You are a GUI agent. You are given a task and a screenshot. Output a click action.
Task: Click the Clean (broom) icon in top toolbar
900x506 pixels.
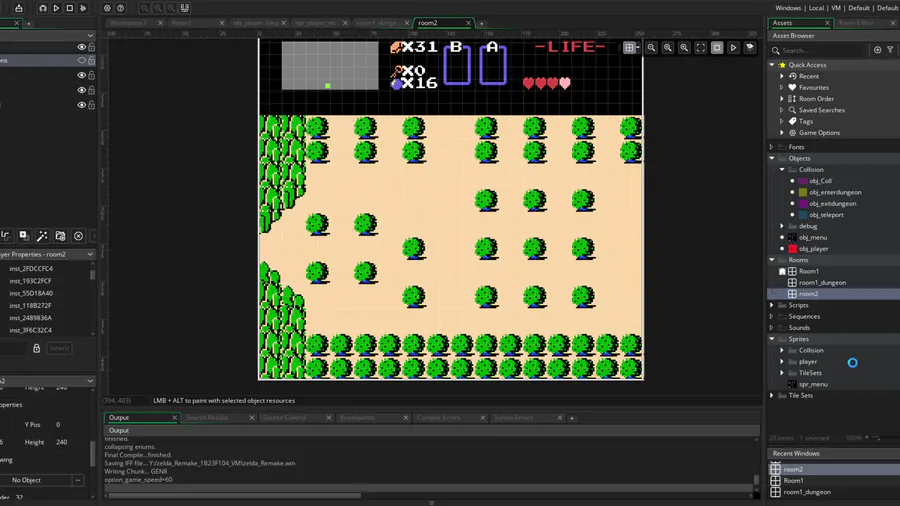coord(83,8)
